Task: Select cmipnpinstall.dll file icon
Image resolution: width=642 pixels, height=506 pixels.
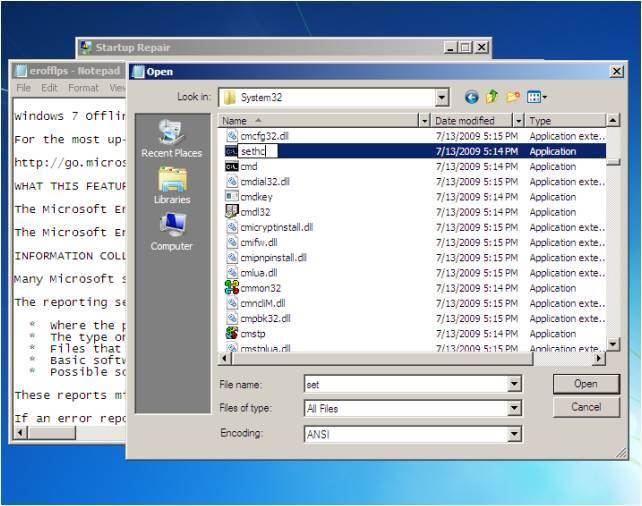Action: click(232, 257)
